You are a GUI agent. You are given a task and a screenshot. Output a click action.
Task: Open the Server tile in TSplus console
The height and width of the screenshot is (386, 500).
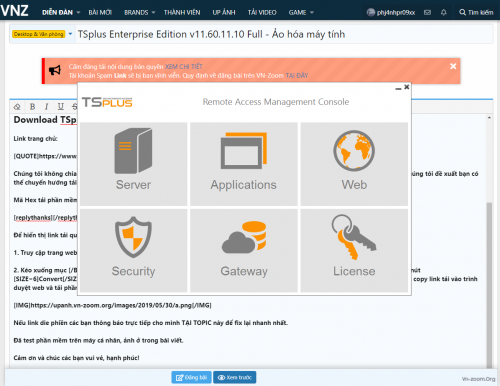click(x=133, y=164)
